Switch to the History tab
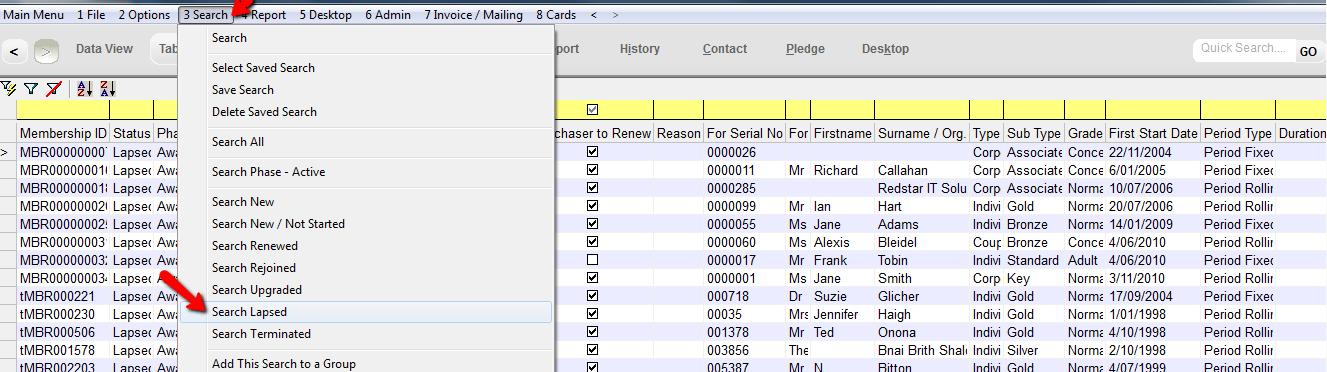This screenshot has width=1327, height=372. [x=640, y=49]
